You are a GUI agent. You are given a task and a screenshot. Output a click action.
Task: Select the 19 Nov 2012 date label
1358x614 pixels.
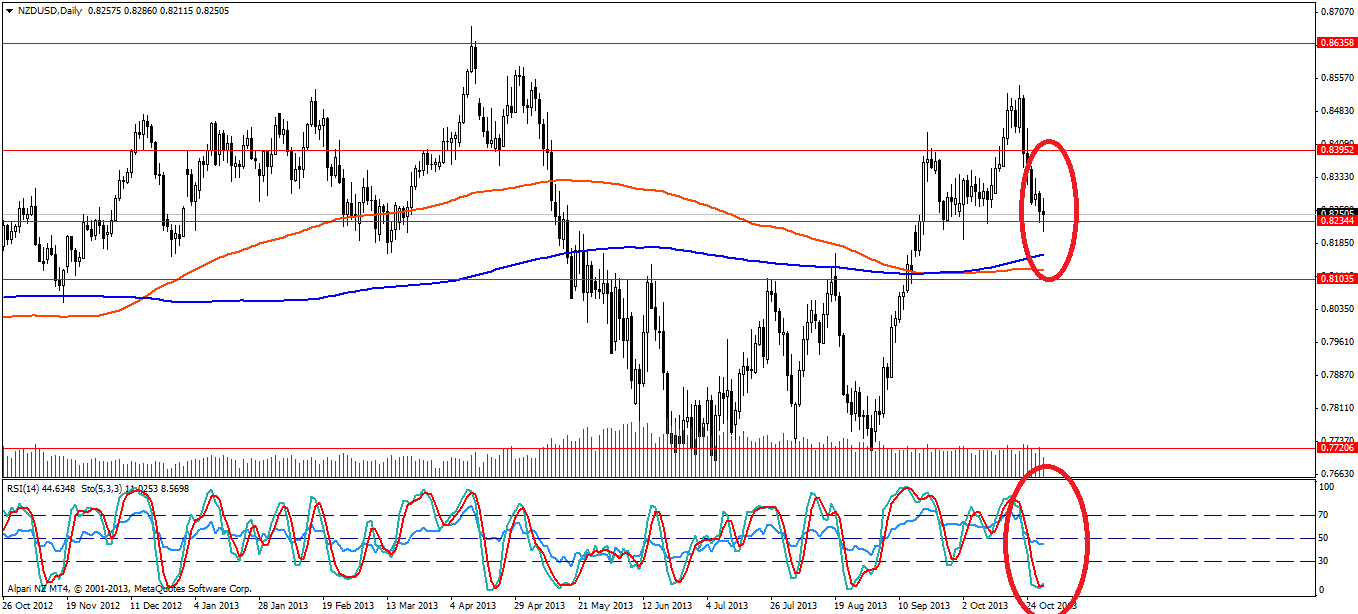coord(91,606)
